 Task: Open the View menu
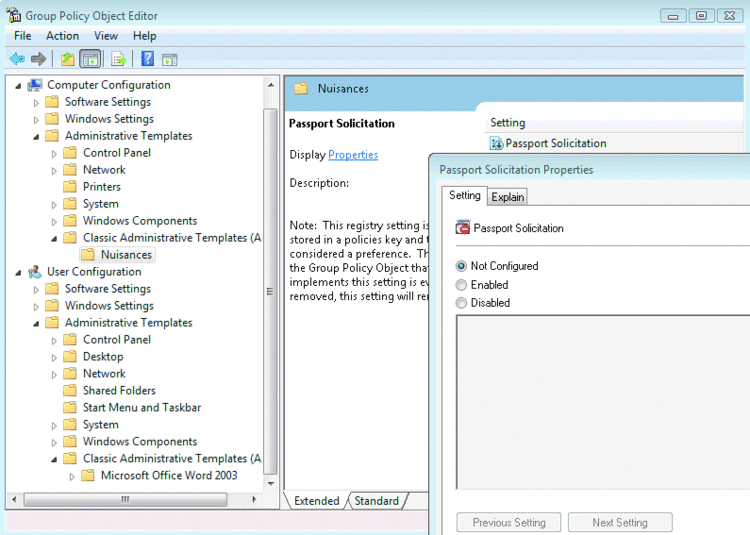coord(106,36)
